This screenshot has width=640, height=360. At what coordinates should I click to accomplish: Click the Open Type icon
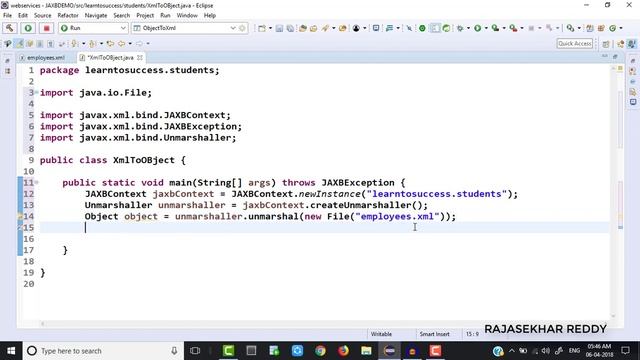pyautogui.click(x=303, y=28)
